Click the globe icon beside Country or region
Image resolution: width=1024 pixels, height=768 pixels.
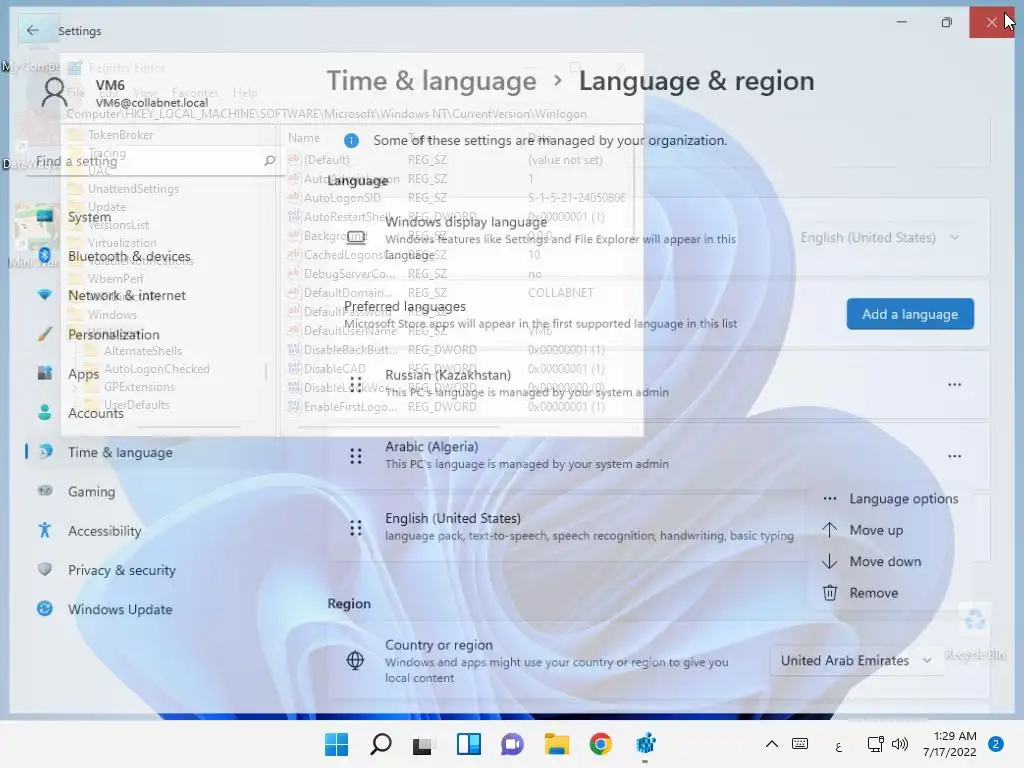point(355,660)
